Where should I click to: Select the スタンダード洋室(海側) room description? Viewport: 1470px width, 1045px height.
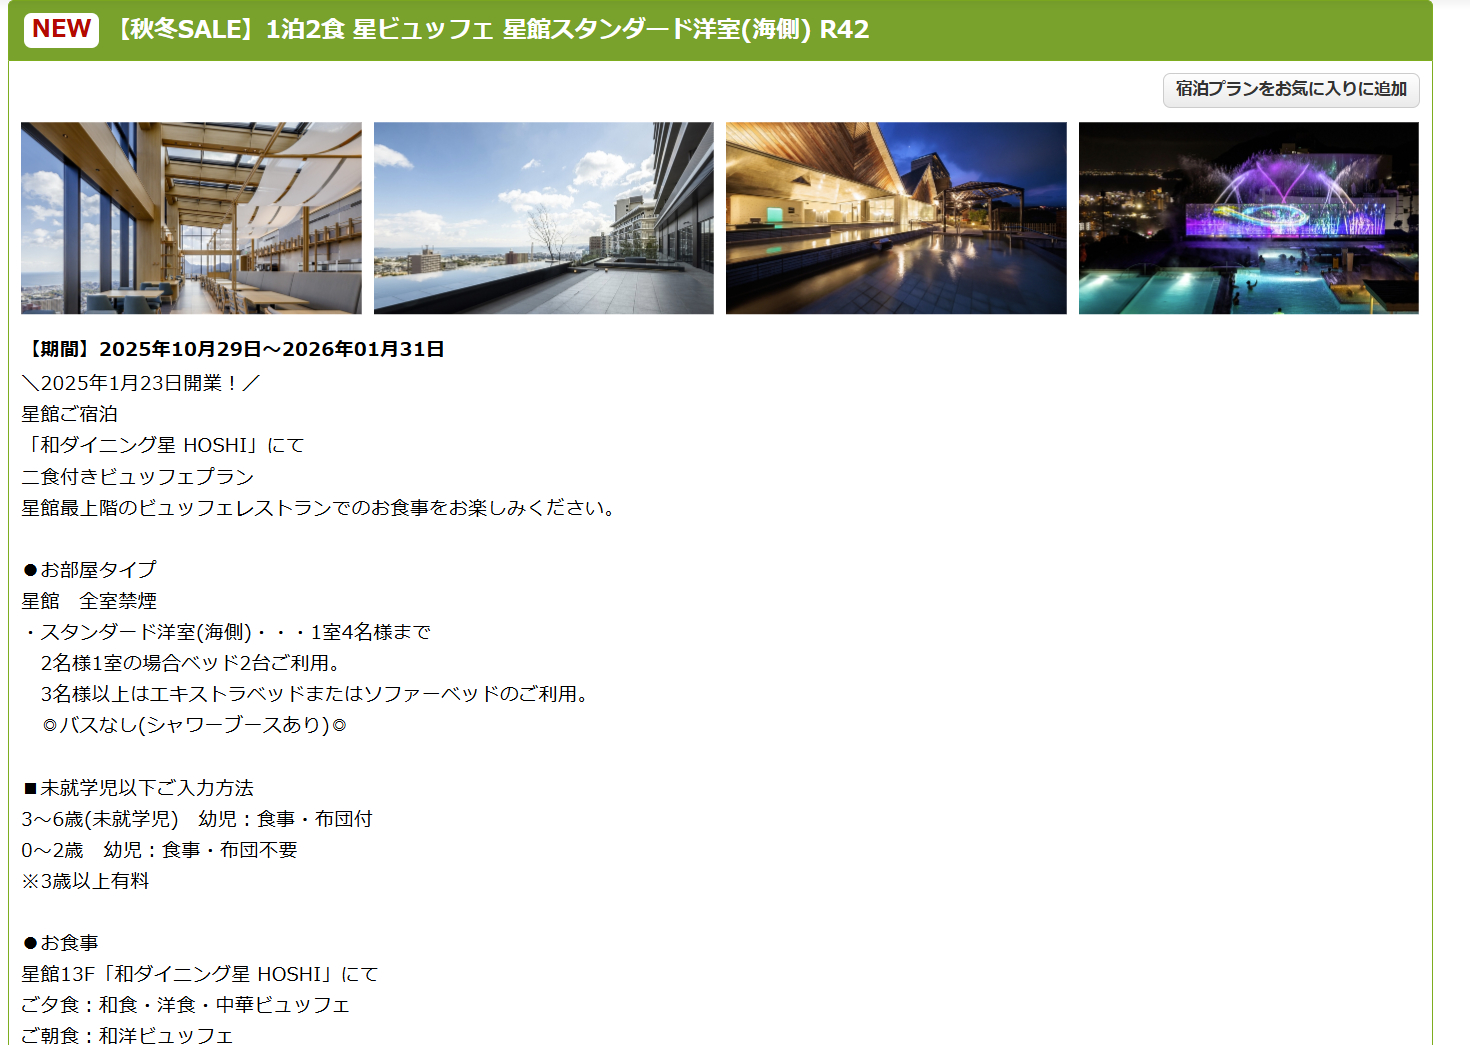tap(227, 632)
